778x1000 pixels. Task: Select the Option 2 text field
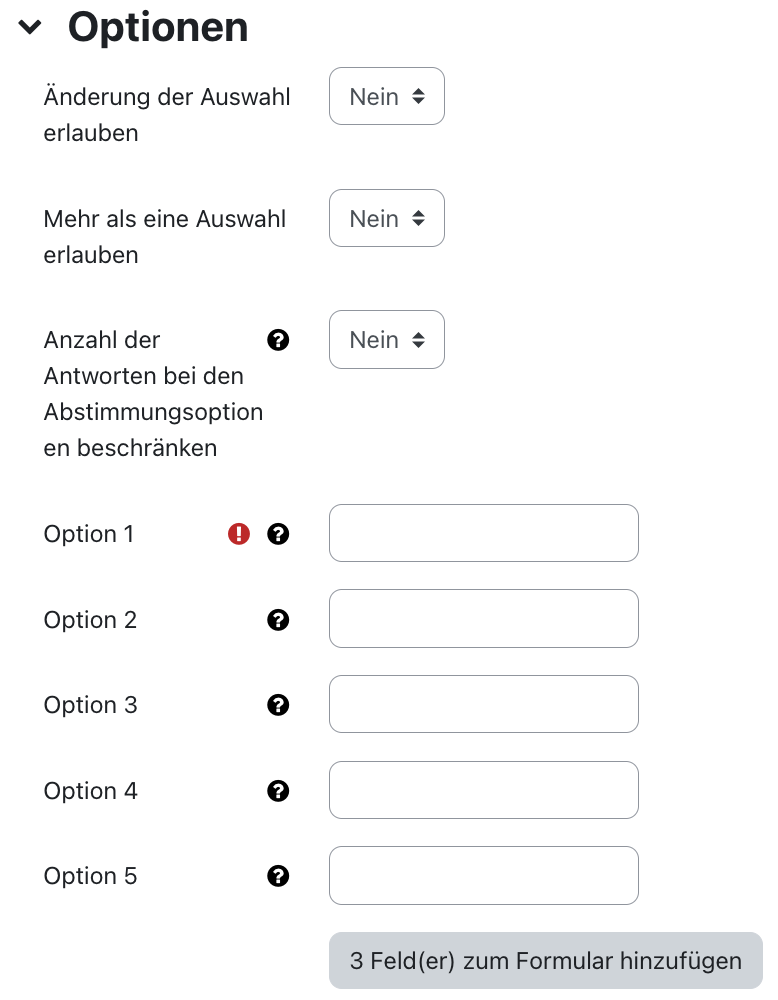tap(483, 619)
